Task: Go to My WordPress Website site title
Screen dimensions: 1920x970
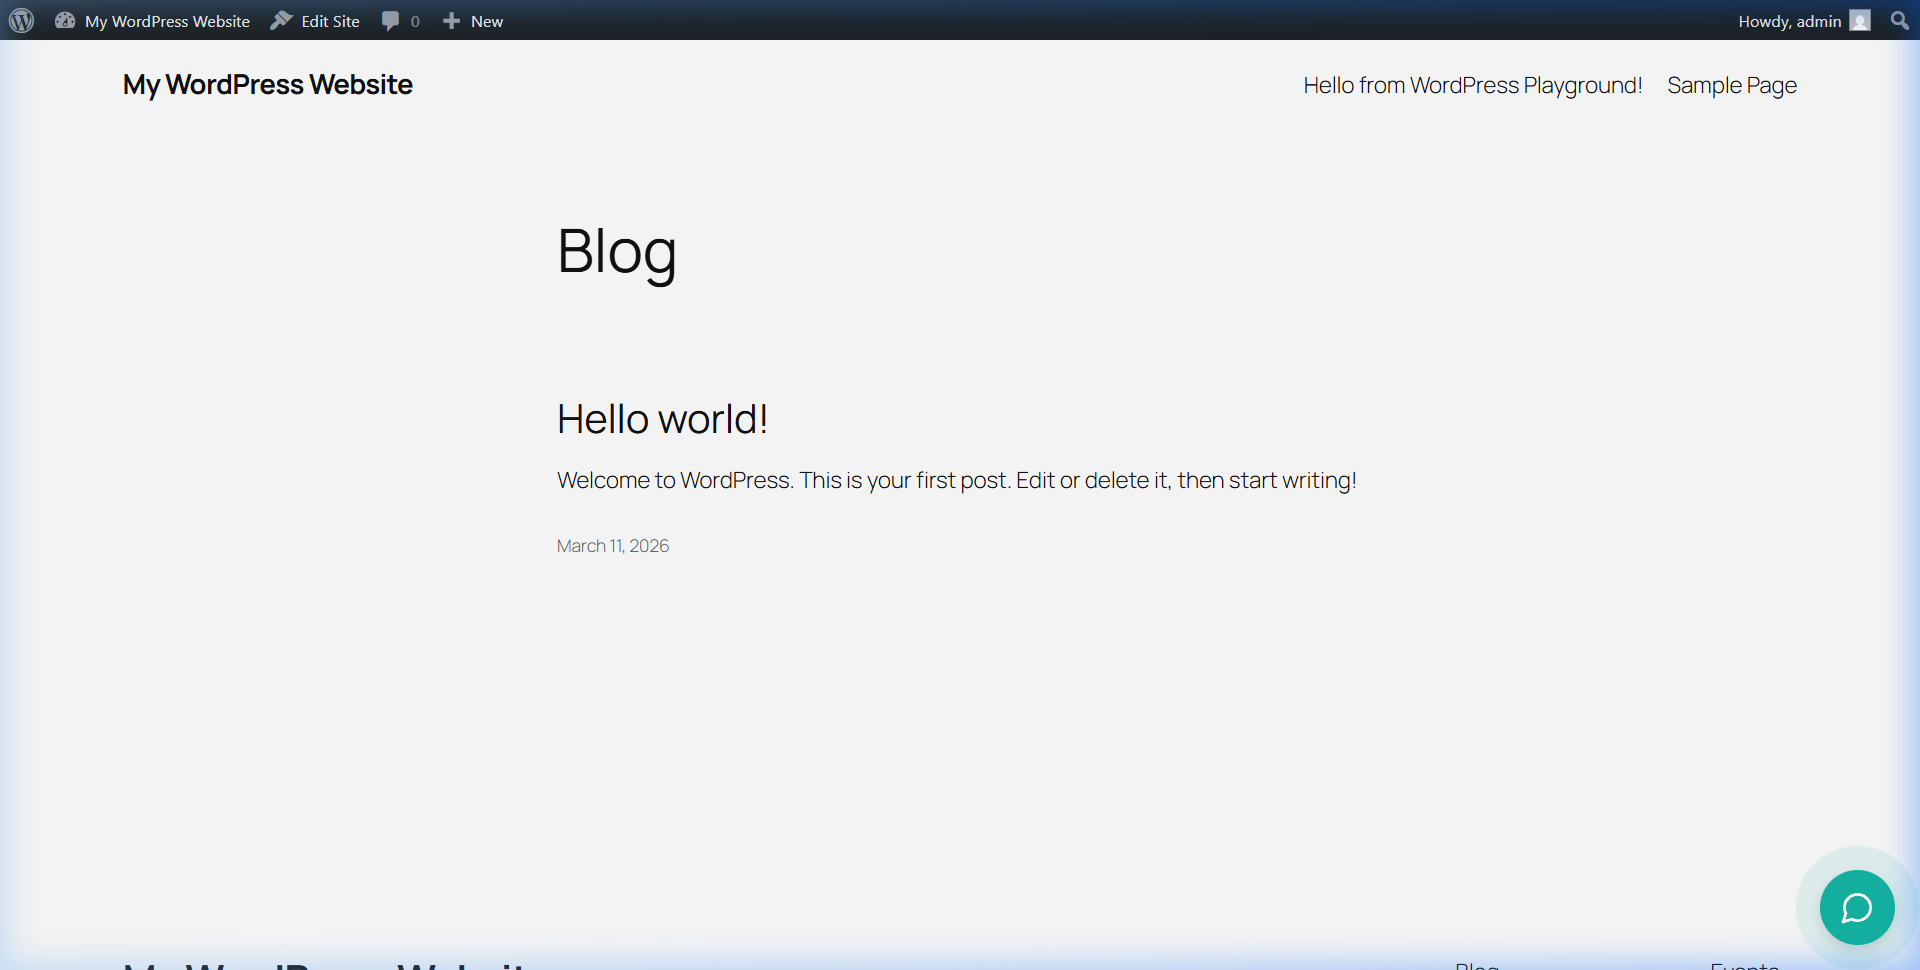Action: (268, 85)
